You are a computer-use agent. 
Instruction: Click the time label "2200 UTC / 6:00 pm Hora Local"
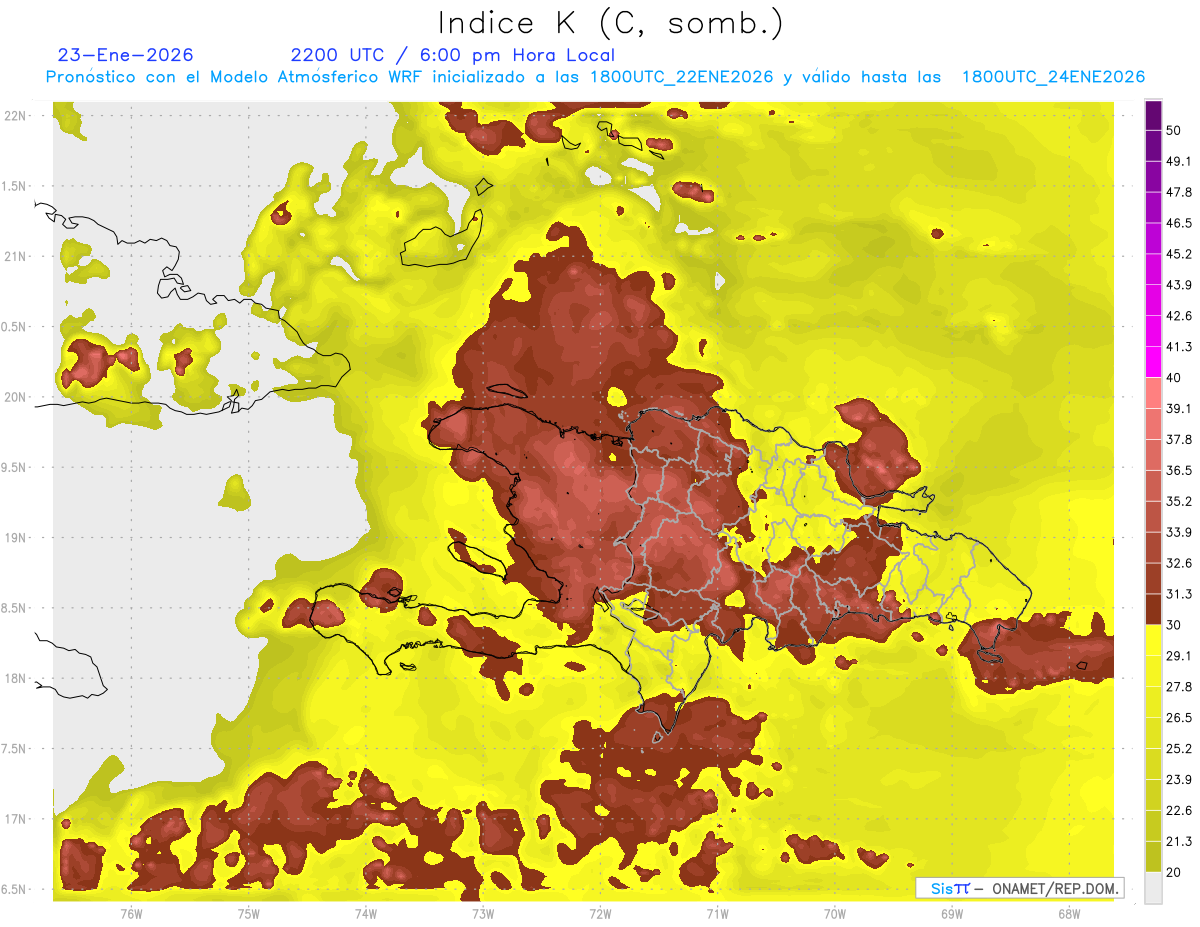pyautogui.click(x=452, y=55)
